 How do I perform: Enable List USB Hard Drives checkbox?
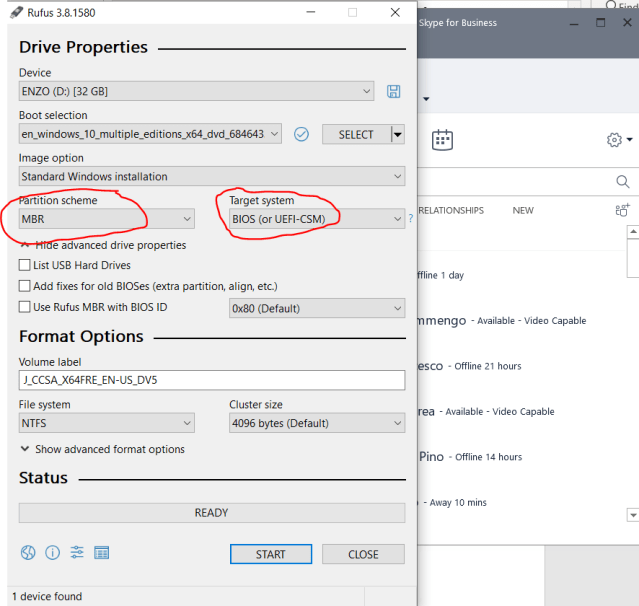25,266
